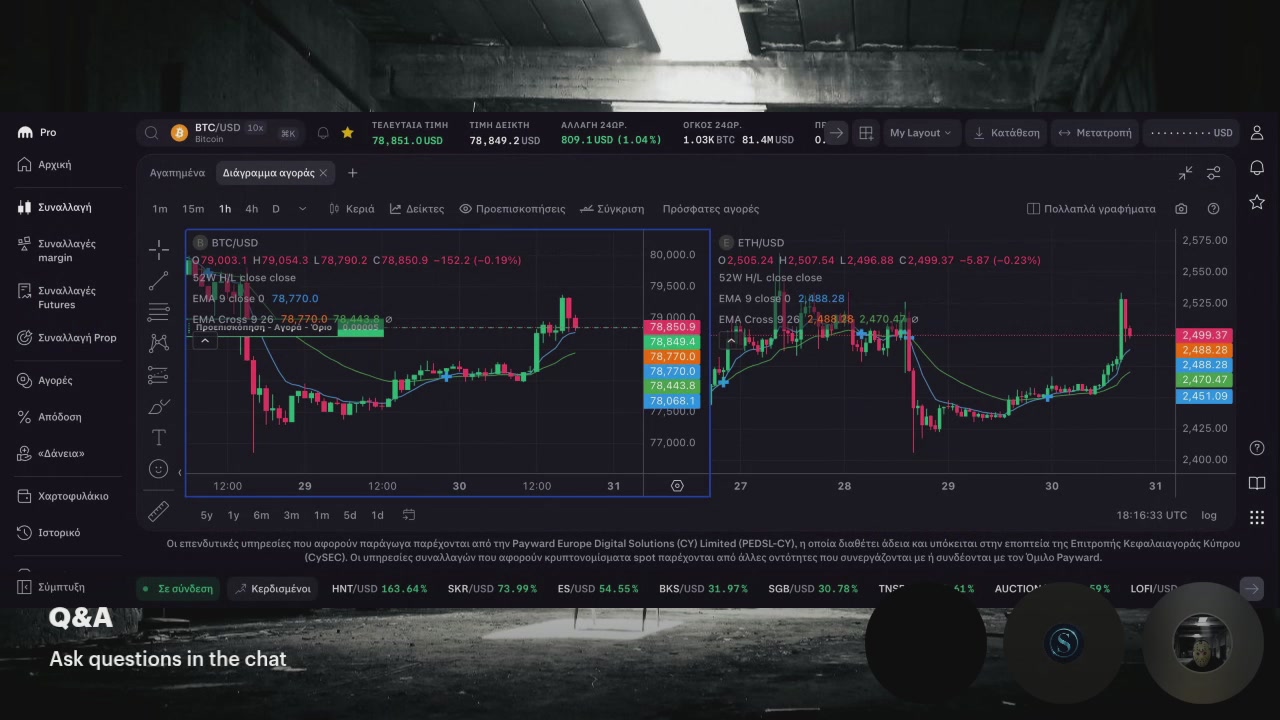Open the chart panel settings sliders icon
Viewport: 1280px width, 720px height.
tap(1213, 173)
